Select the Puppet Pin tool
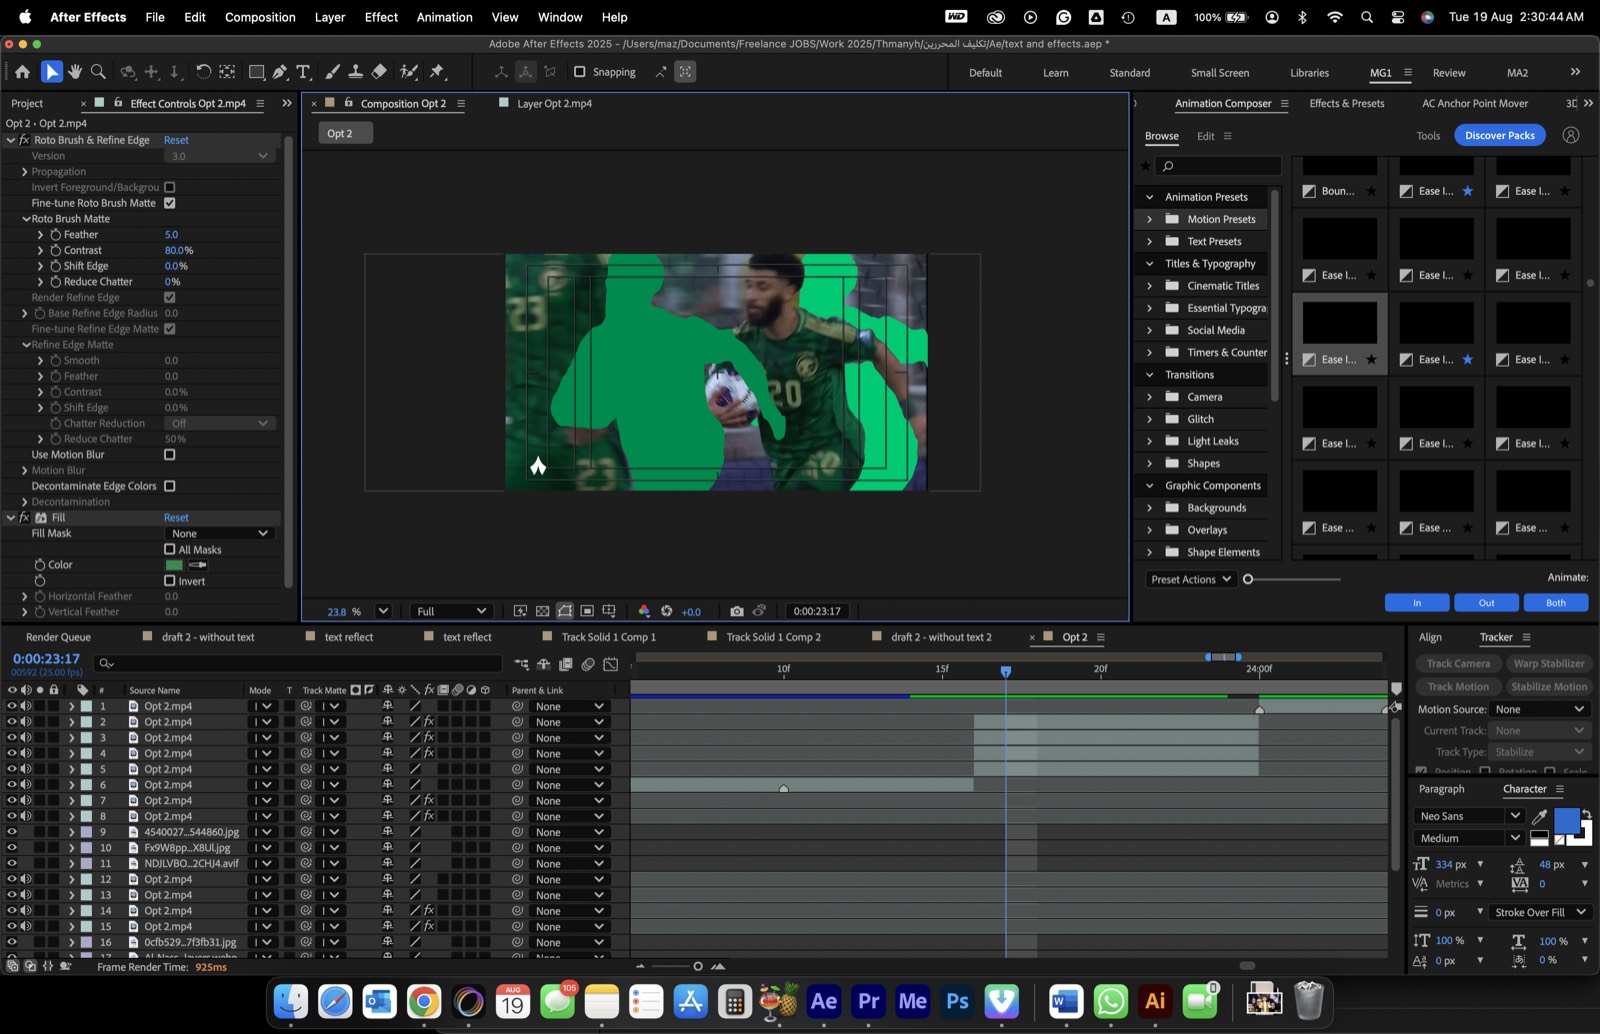Image resolution: width=1600 pixels, height=1034 pixels. coord(437,72)
